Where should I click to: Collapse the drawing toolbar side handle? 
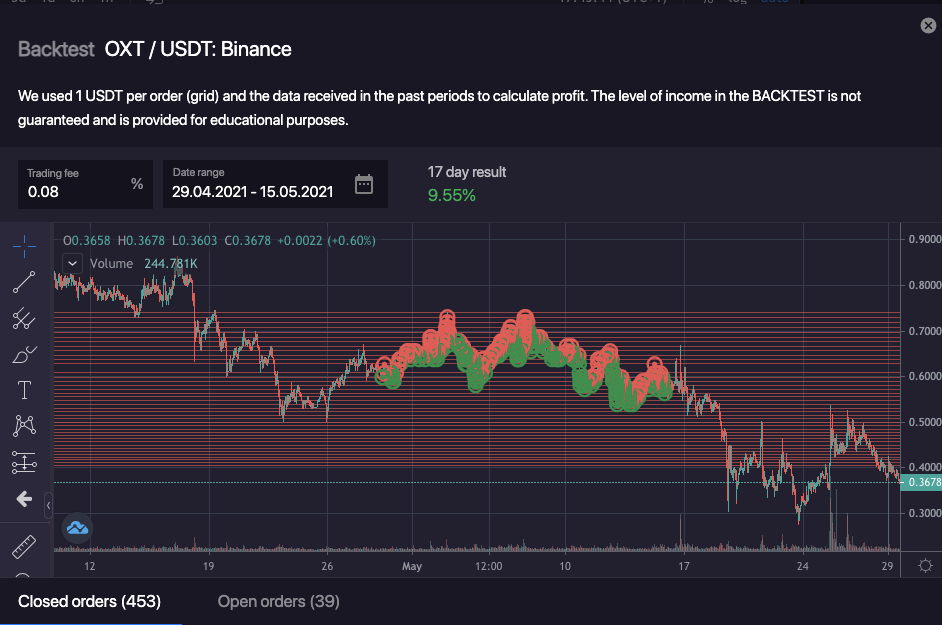click(48, 508)
